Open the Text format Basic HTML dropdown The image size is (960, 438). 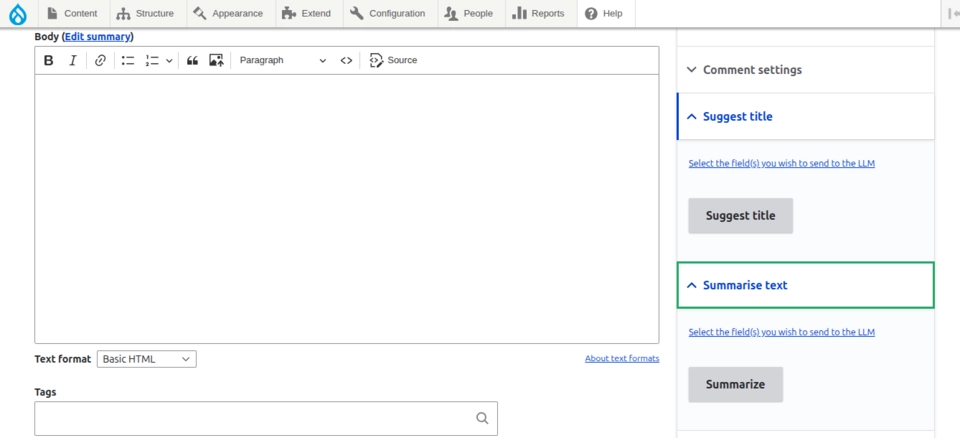147,359
